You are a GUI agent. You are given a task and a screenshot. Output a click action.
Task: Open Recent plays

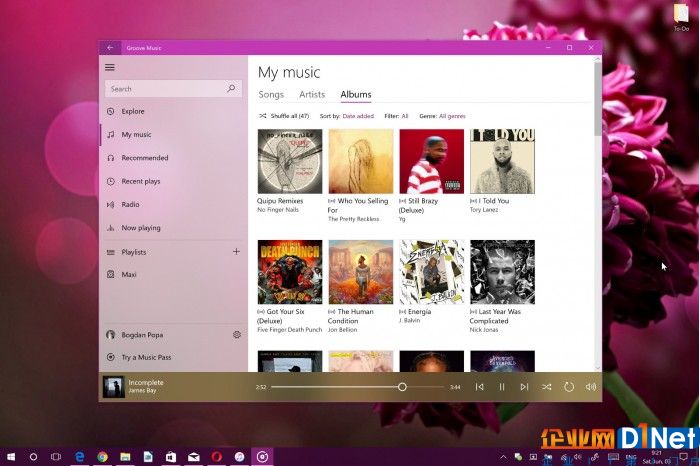tap(173, 181)
